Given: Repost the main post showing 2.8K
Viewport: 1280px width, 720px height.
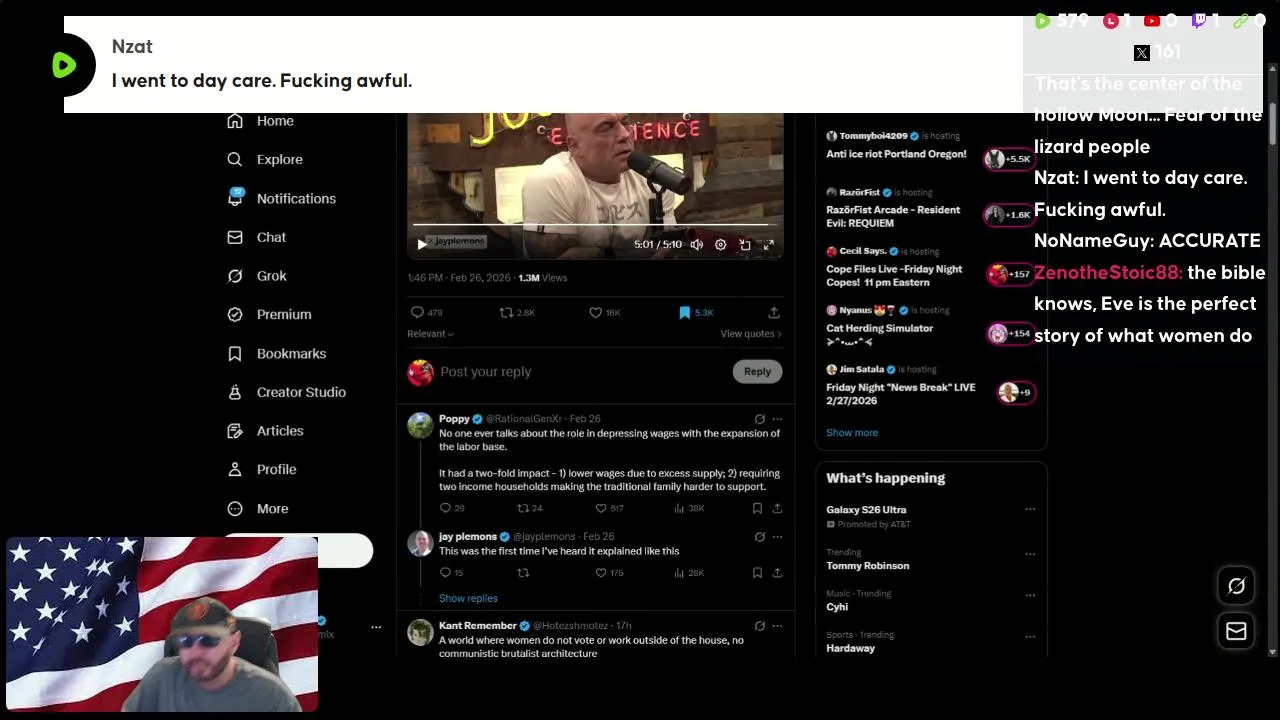Looking at the screenshot, I should point(517,312).
